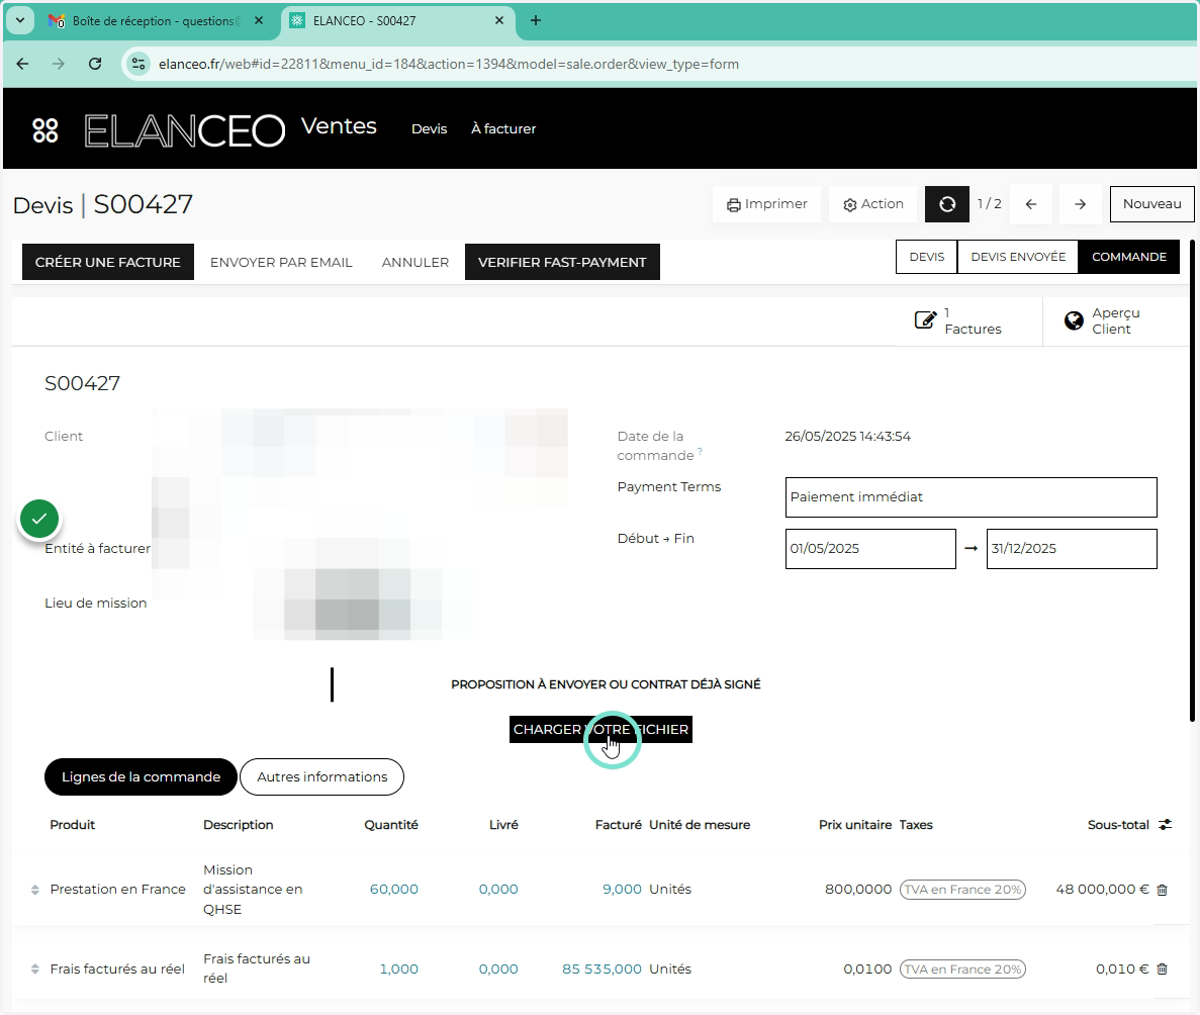Click invoiced value 9,000
This screenshot has width=1200, height=1015.
pyautogui.click(x=622, y=889)
